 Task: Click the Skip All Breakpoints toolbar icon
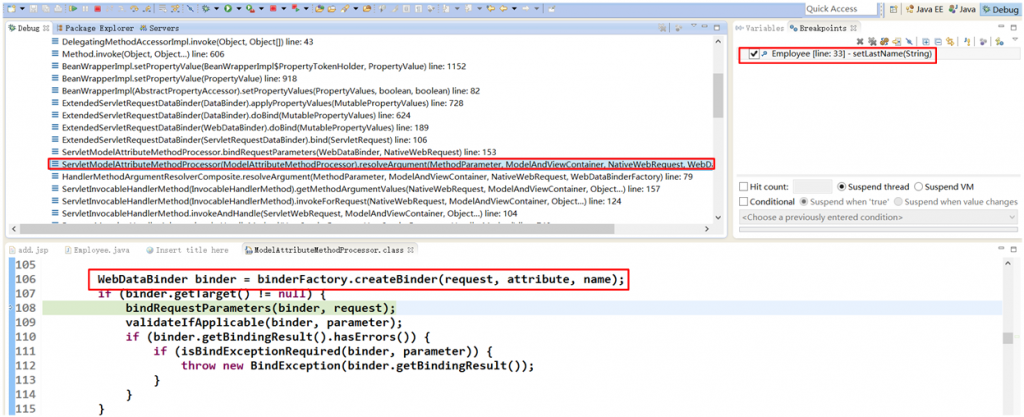coord(190,9)
